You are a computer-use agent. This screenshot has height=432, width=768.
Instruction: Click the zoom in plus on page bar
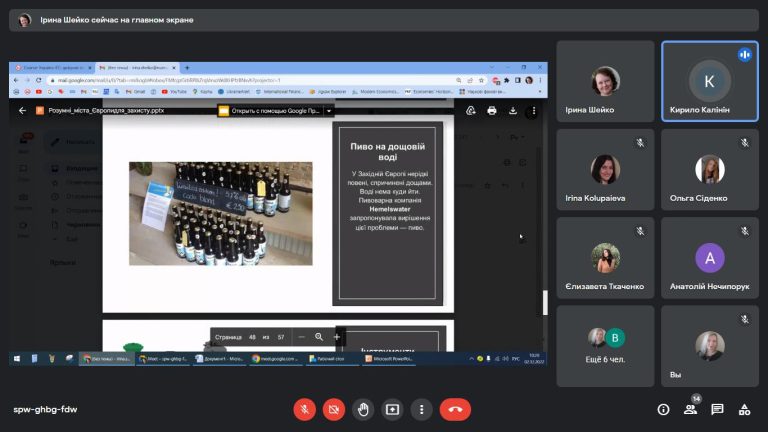click(x=336, y=337)
